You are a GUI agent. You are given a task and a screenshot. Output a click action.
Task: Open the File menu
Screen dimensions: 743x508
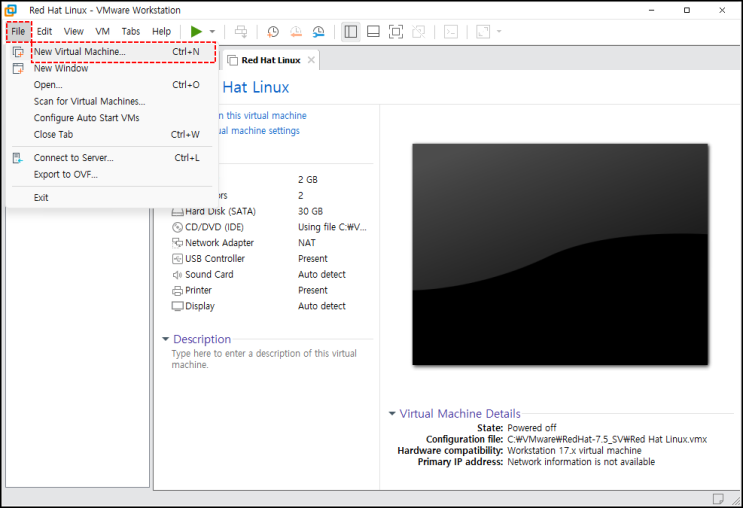pyautogui.click(x=18, y=31)
